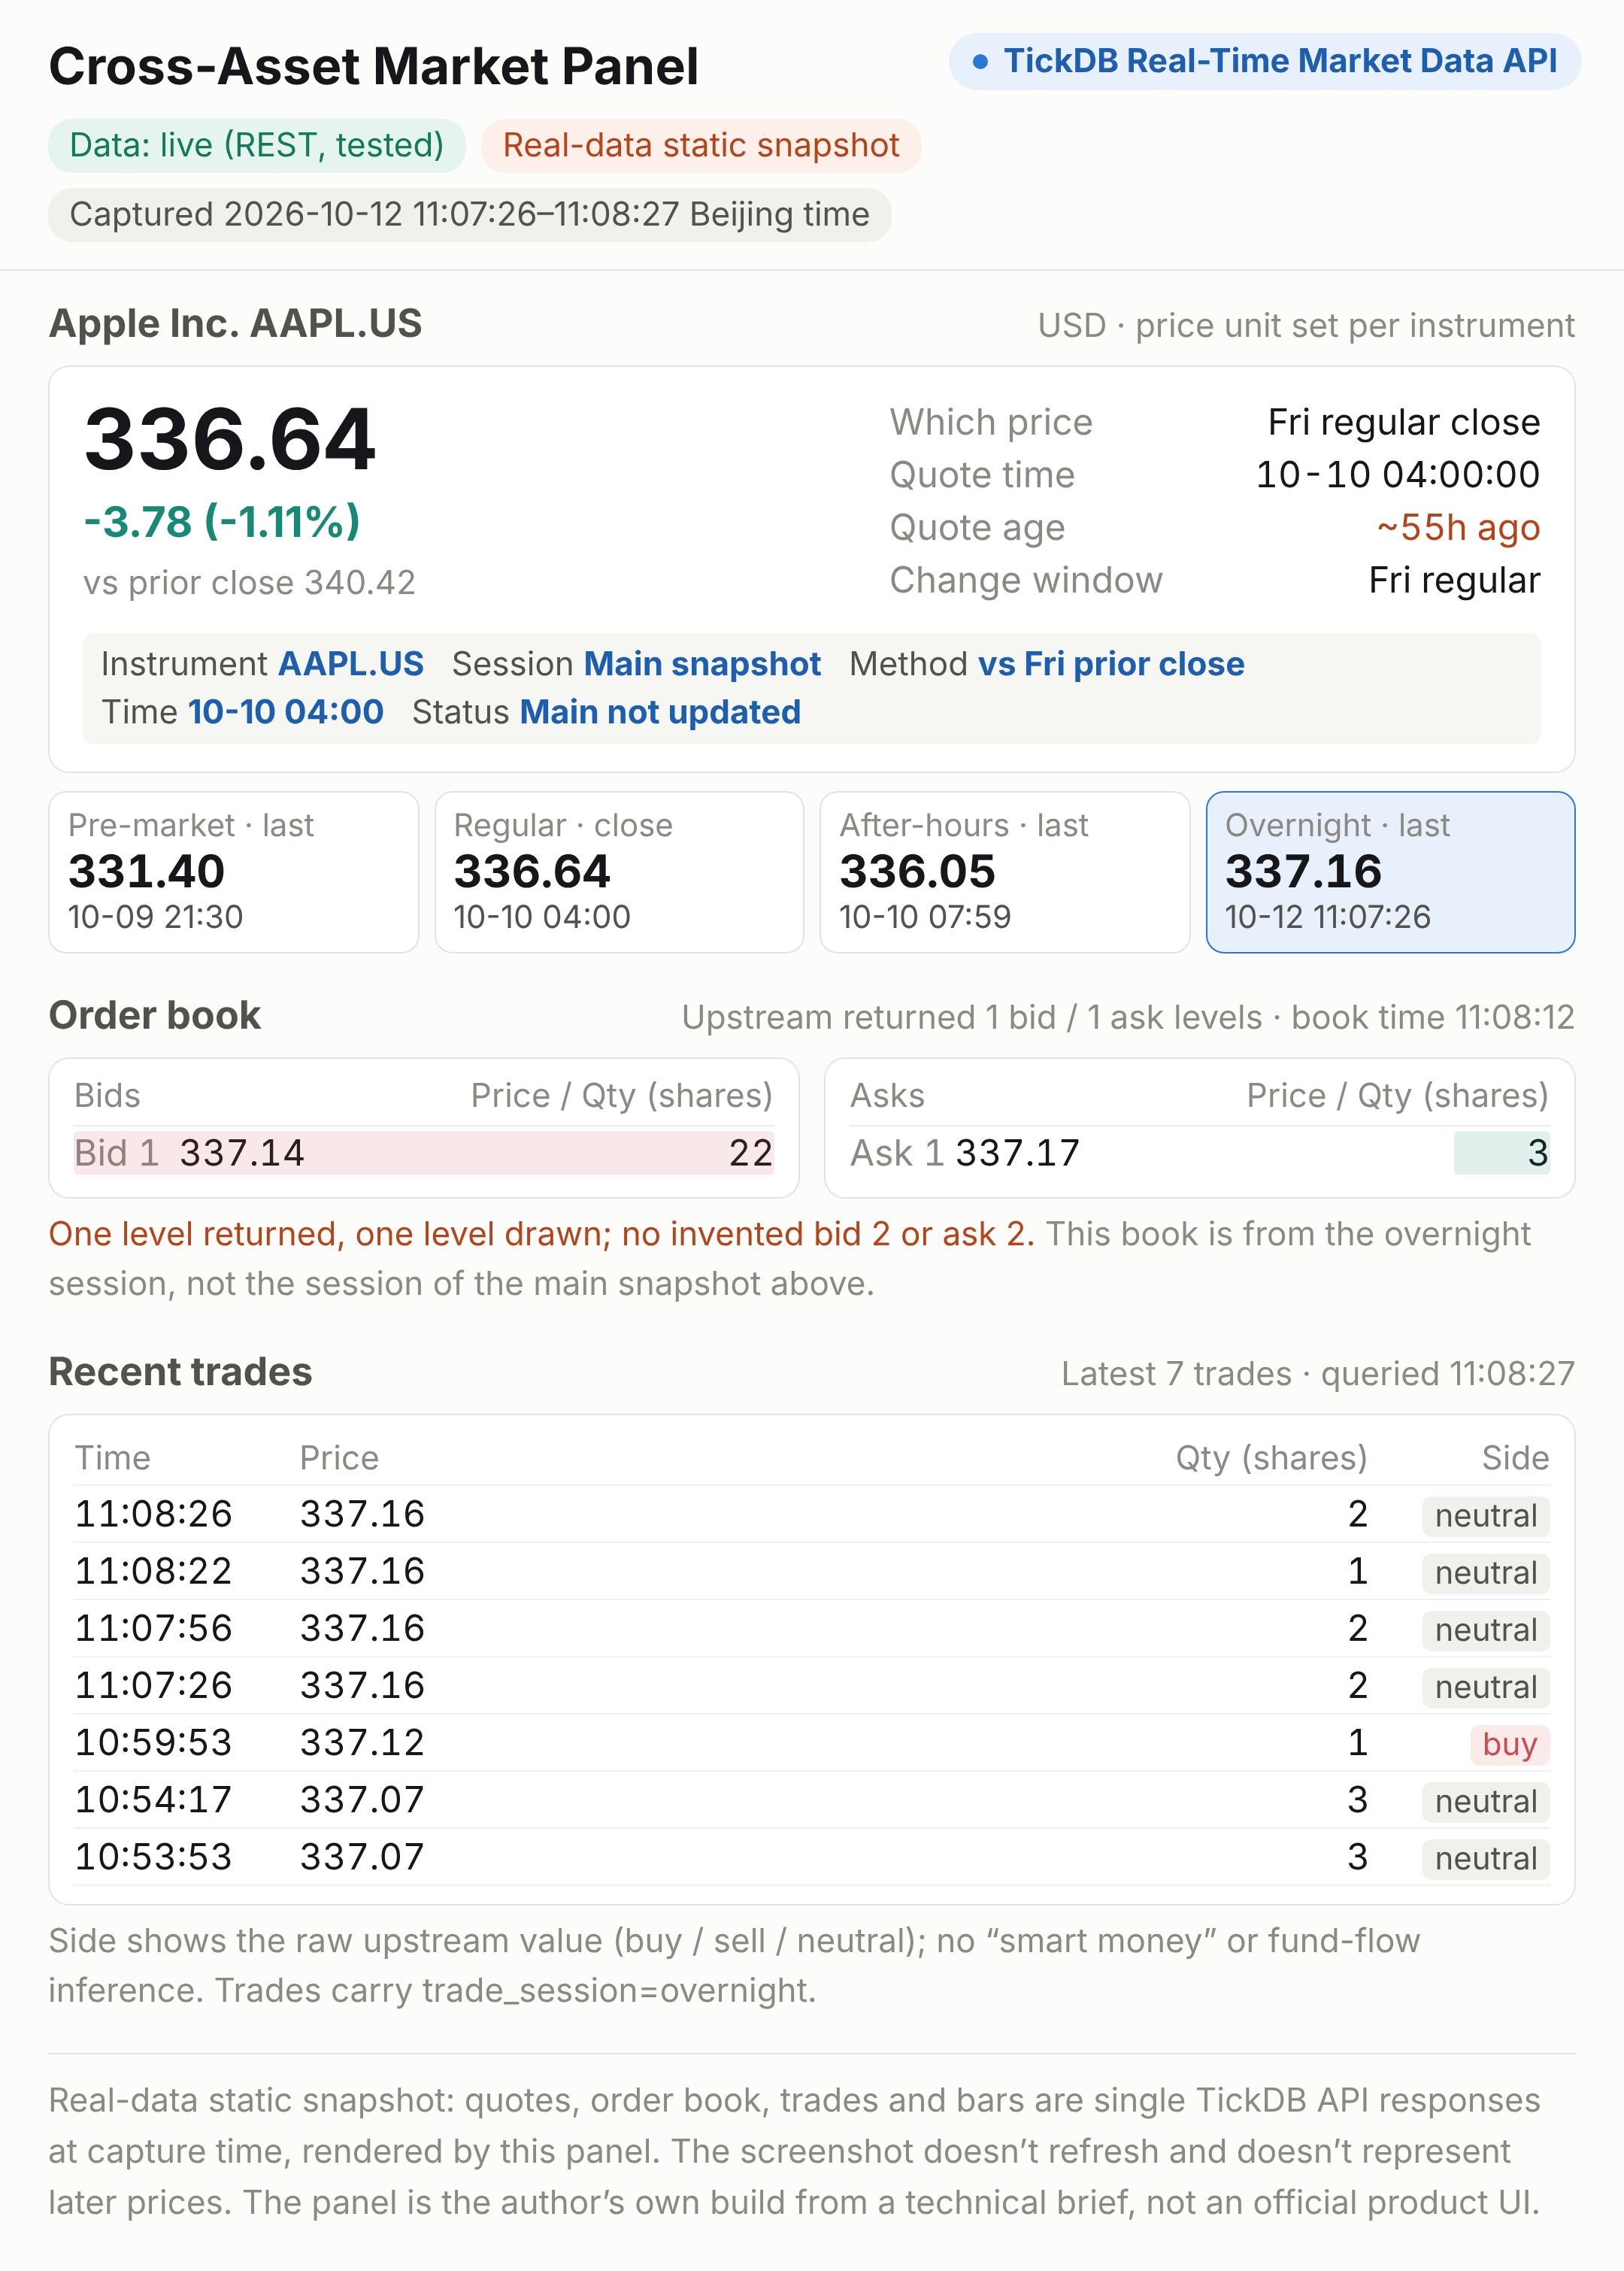Image resolution: width=1624 pixels, height=2271 pixels.
Task: Click the neutral tag in the 10:53:53 row
Action: pos(1486,1858)
